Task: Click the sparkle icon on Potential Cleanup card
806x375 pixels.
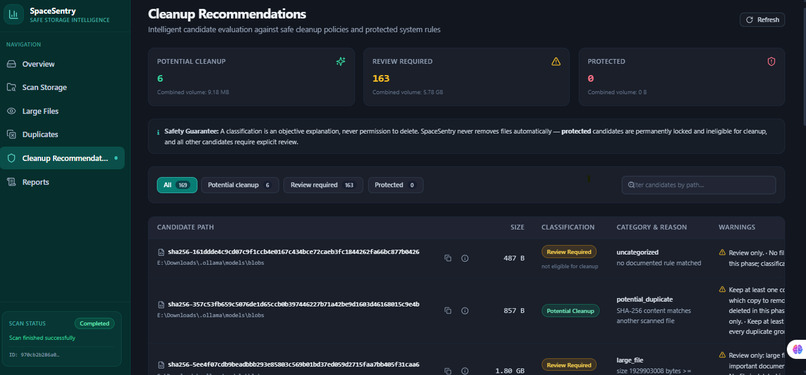Action: pyautogui.click(x=340, y=62)
